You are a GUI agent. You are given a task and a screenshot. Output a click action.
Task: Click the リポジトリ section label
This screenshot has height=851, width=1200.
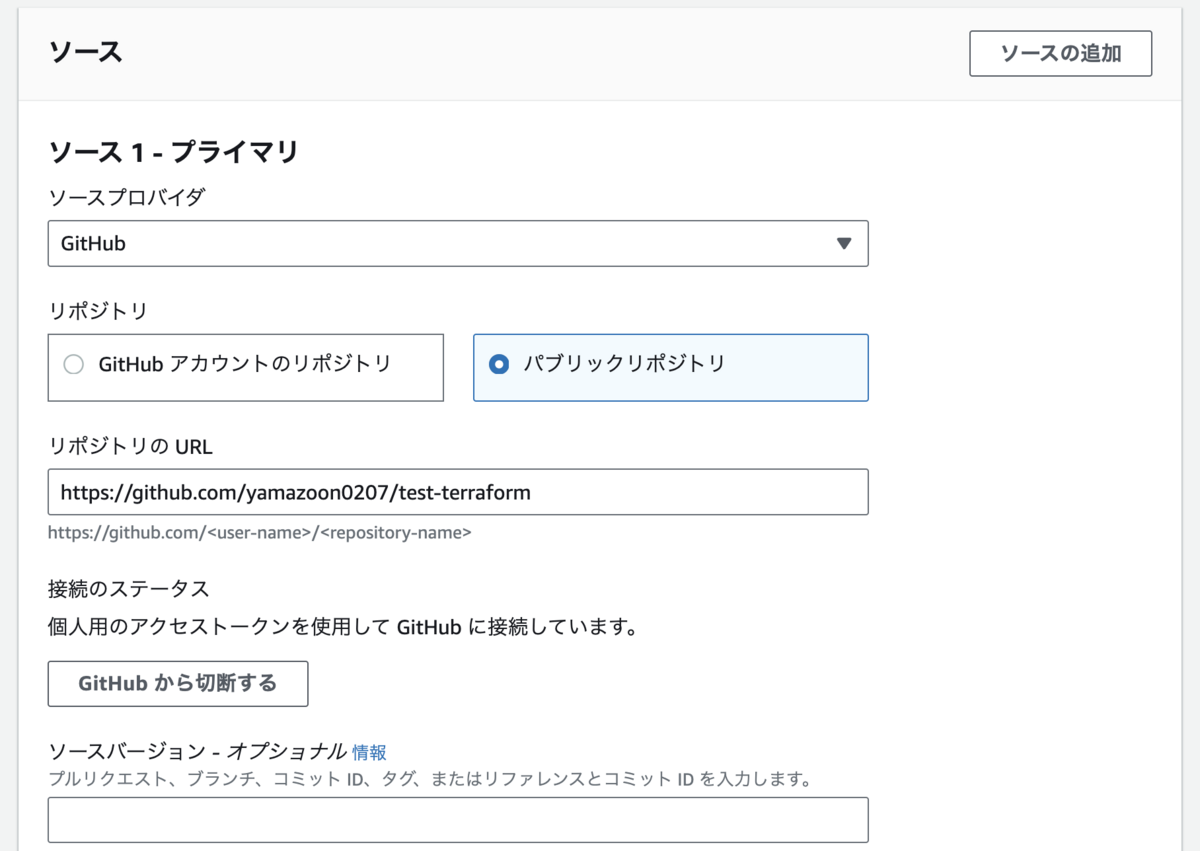point(98,311)
